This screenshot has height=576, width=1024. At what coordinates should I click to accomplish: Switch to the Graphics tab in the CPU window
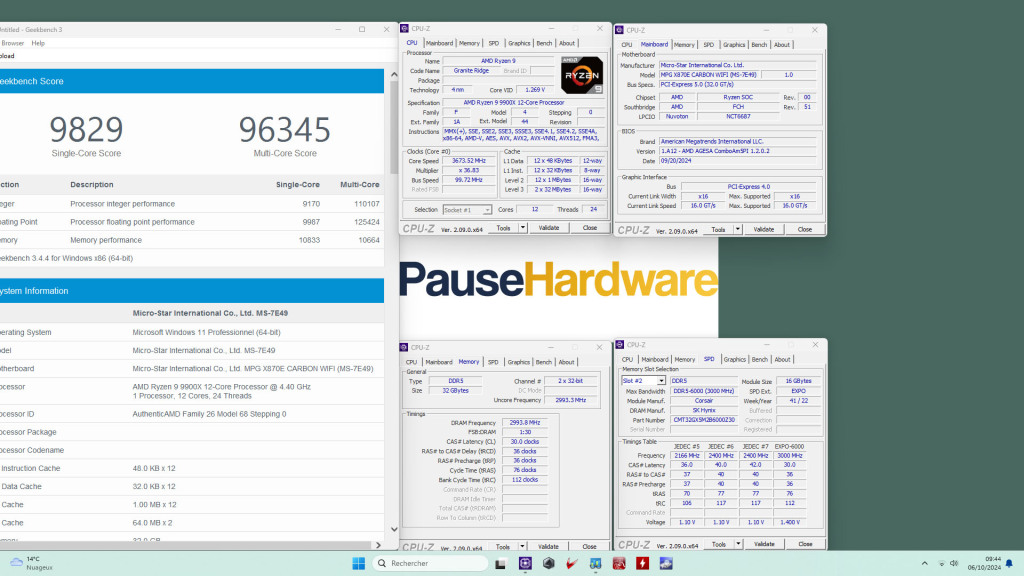point(518,43)
